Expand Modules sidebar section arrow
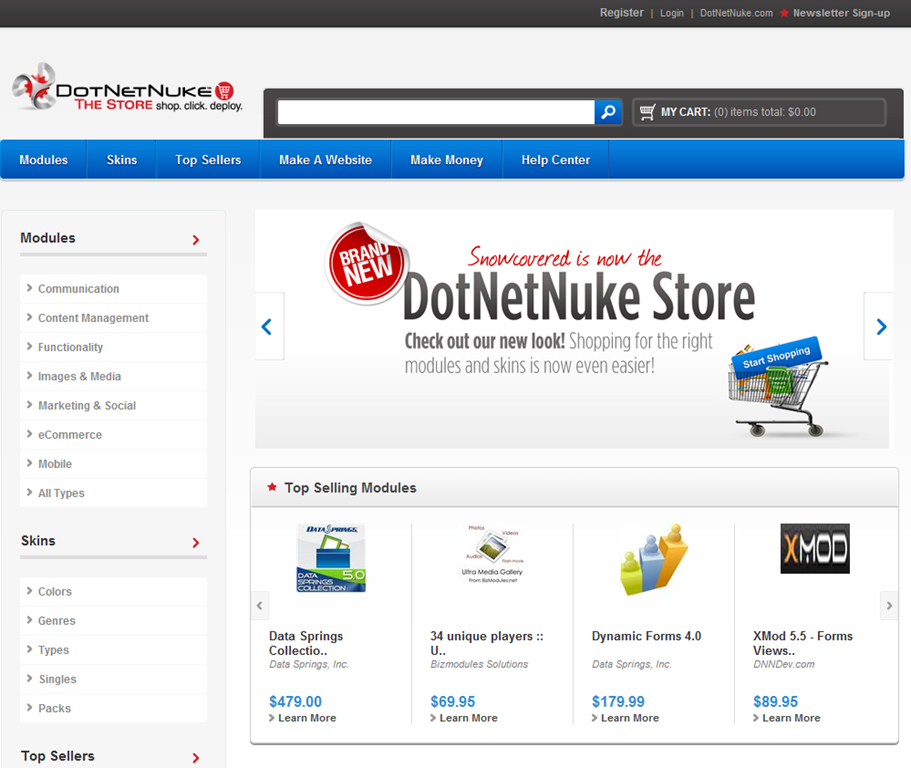Screen dimensions: 911x768 point(196,240)
